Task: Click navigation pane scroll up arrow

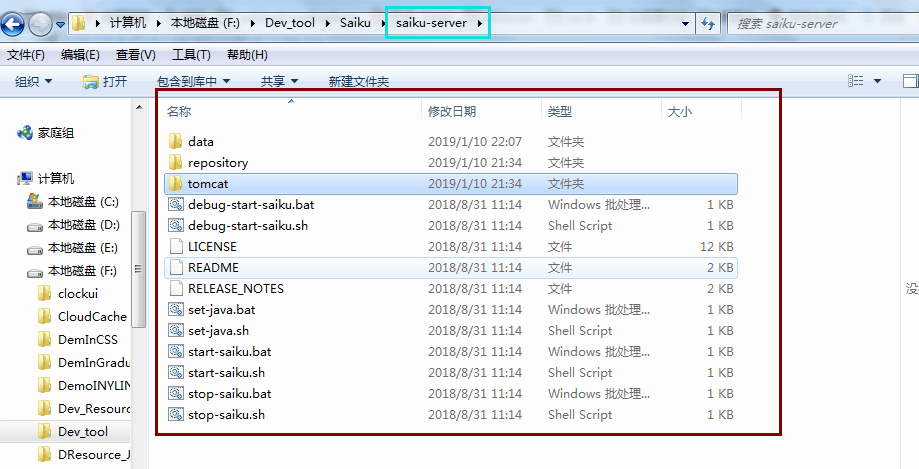Action: coord(139,107)
